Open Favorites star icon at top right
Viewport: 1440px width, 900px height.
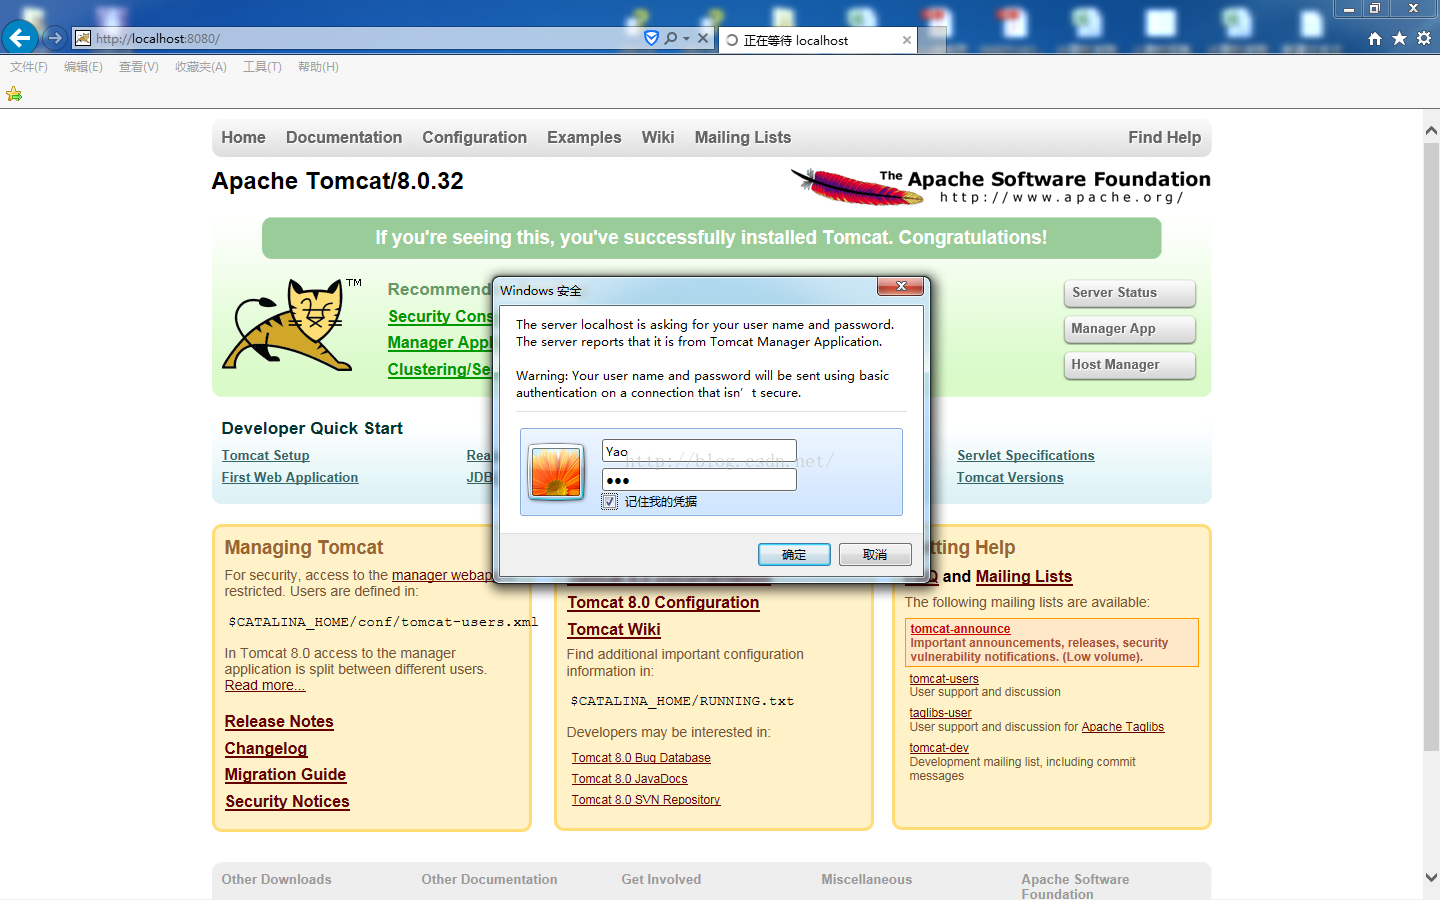[1399, 38]
